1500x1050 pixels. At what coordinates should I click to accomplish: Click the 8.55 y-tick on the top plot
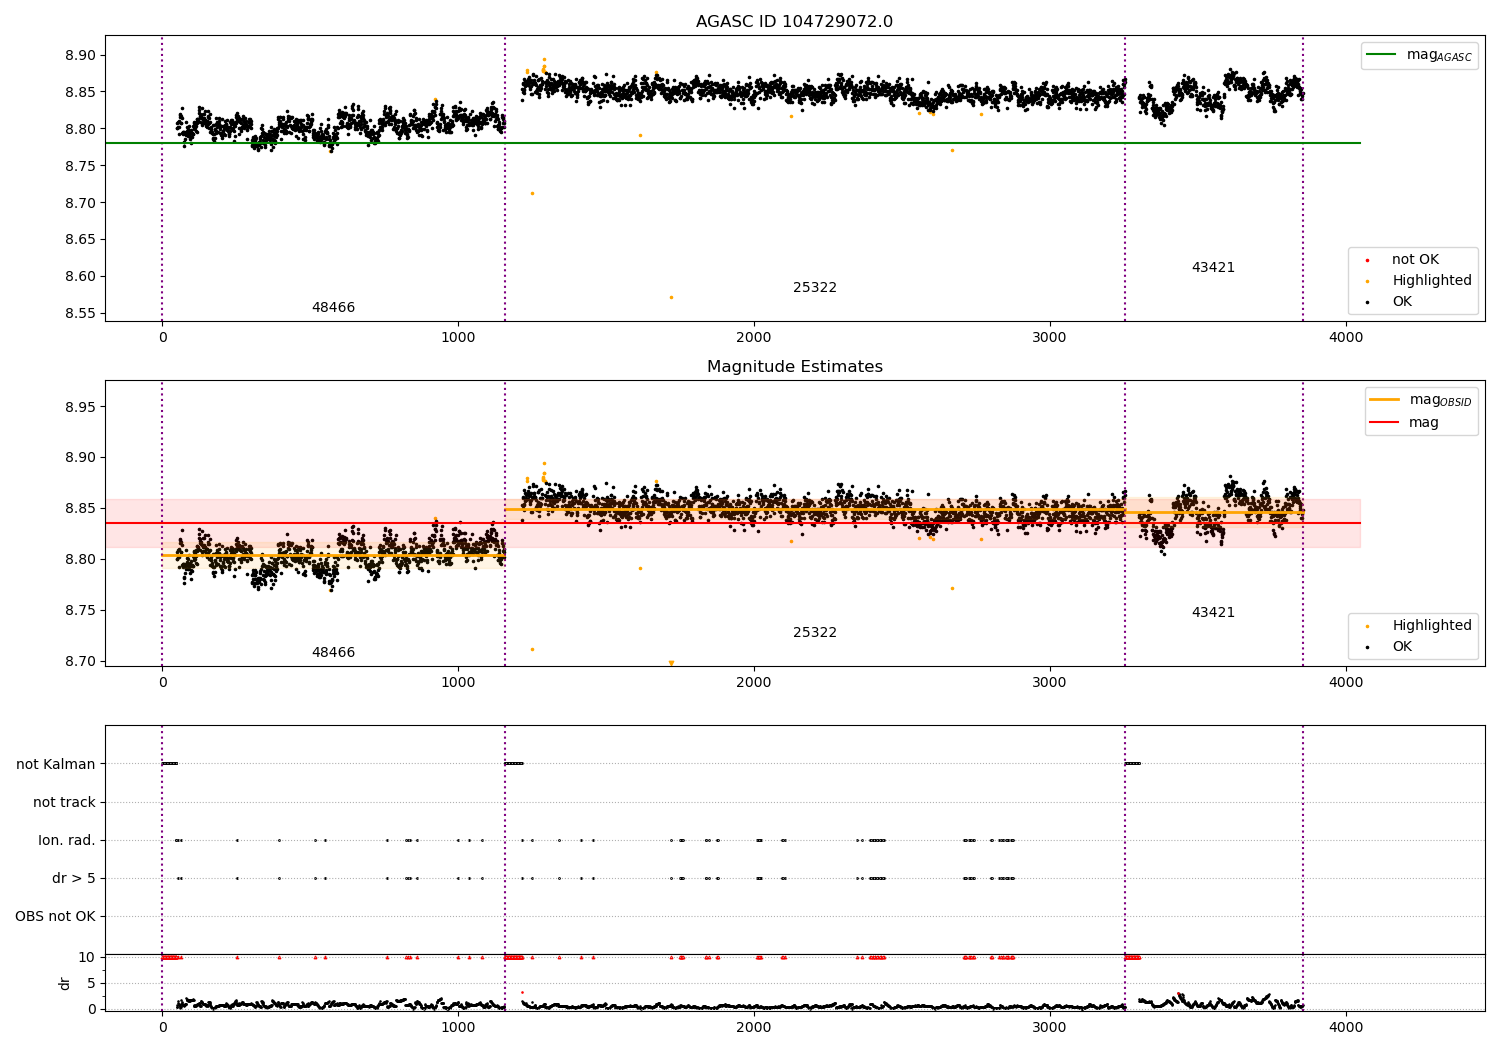[x=79, y=314]
